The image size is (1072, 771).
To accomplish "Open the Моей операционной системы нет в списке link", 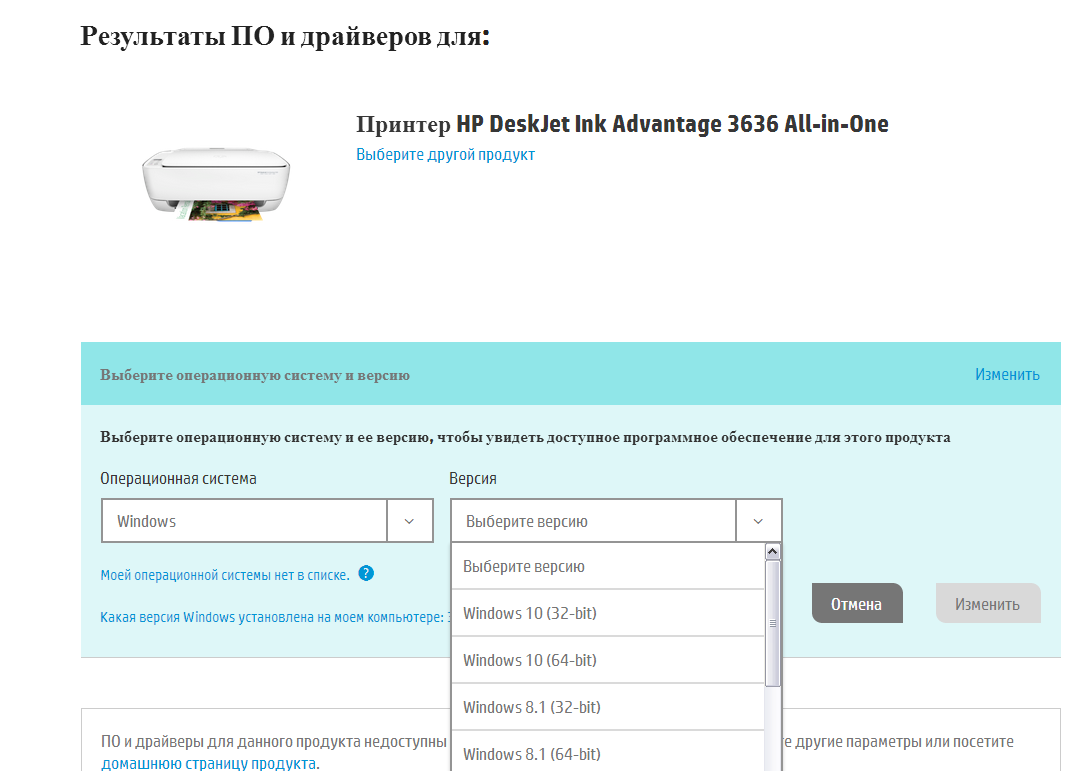I will tap(225, 575).
